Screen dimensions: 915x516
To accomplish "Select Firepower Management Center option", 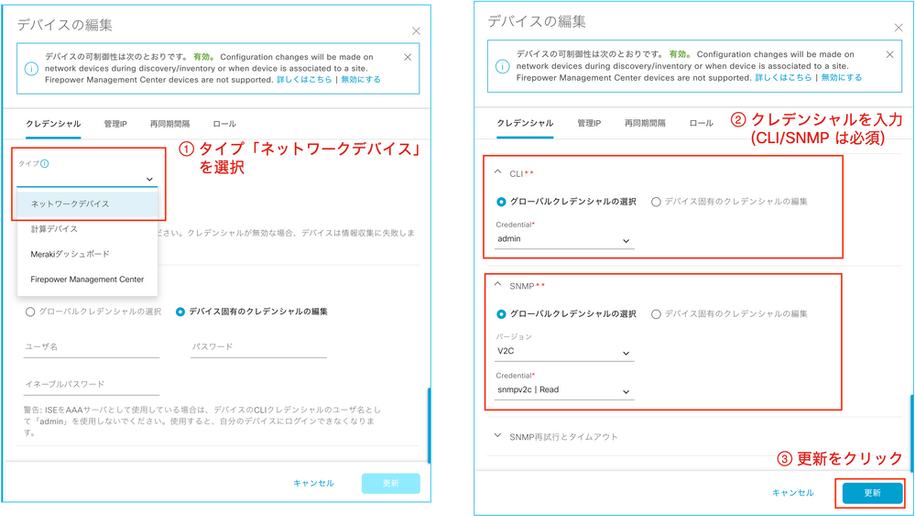I will pos(88,279).
